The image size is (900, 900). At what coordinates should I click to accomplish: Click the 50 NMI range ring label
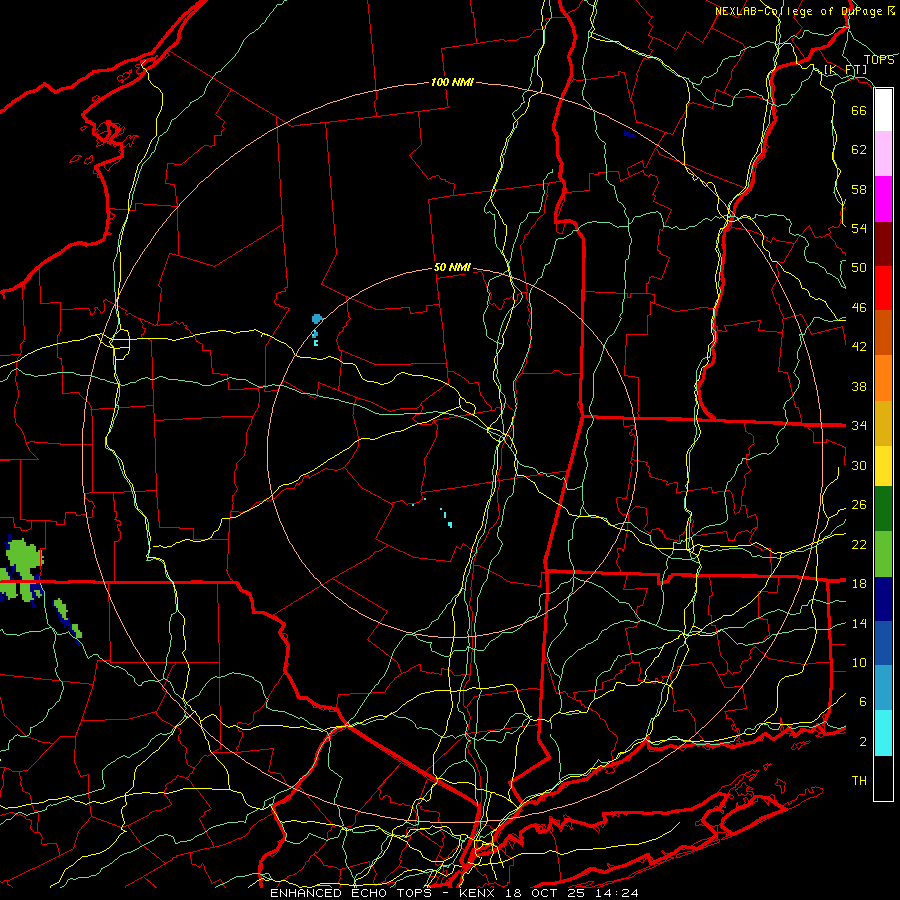tap(452, 267)
